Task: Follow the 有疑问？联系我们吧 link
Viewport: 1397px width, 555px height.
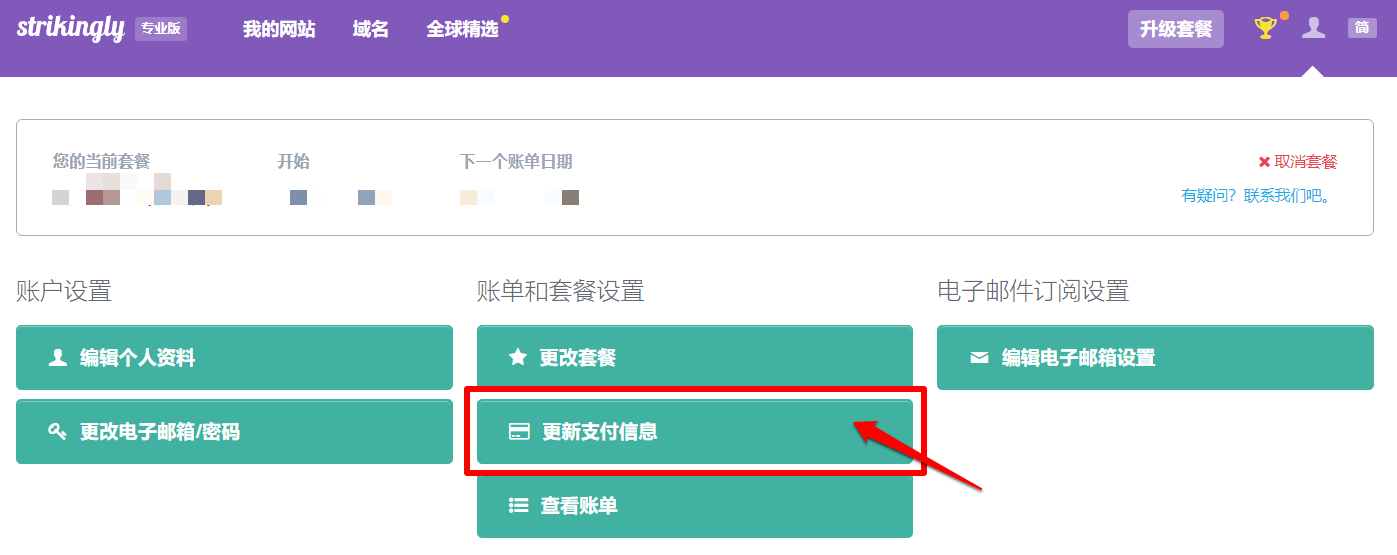Action: click(x=1257, y=196)
